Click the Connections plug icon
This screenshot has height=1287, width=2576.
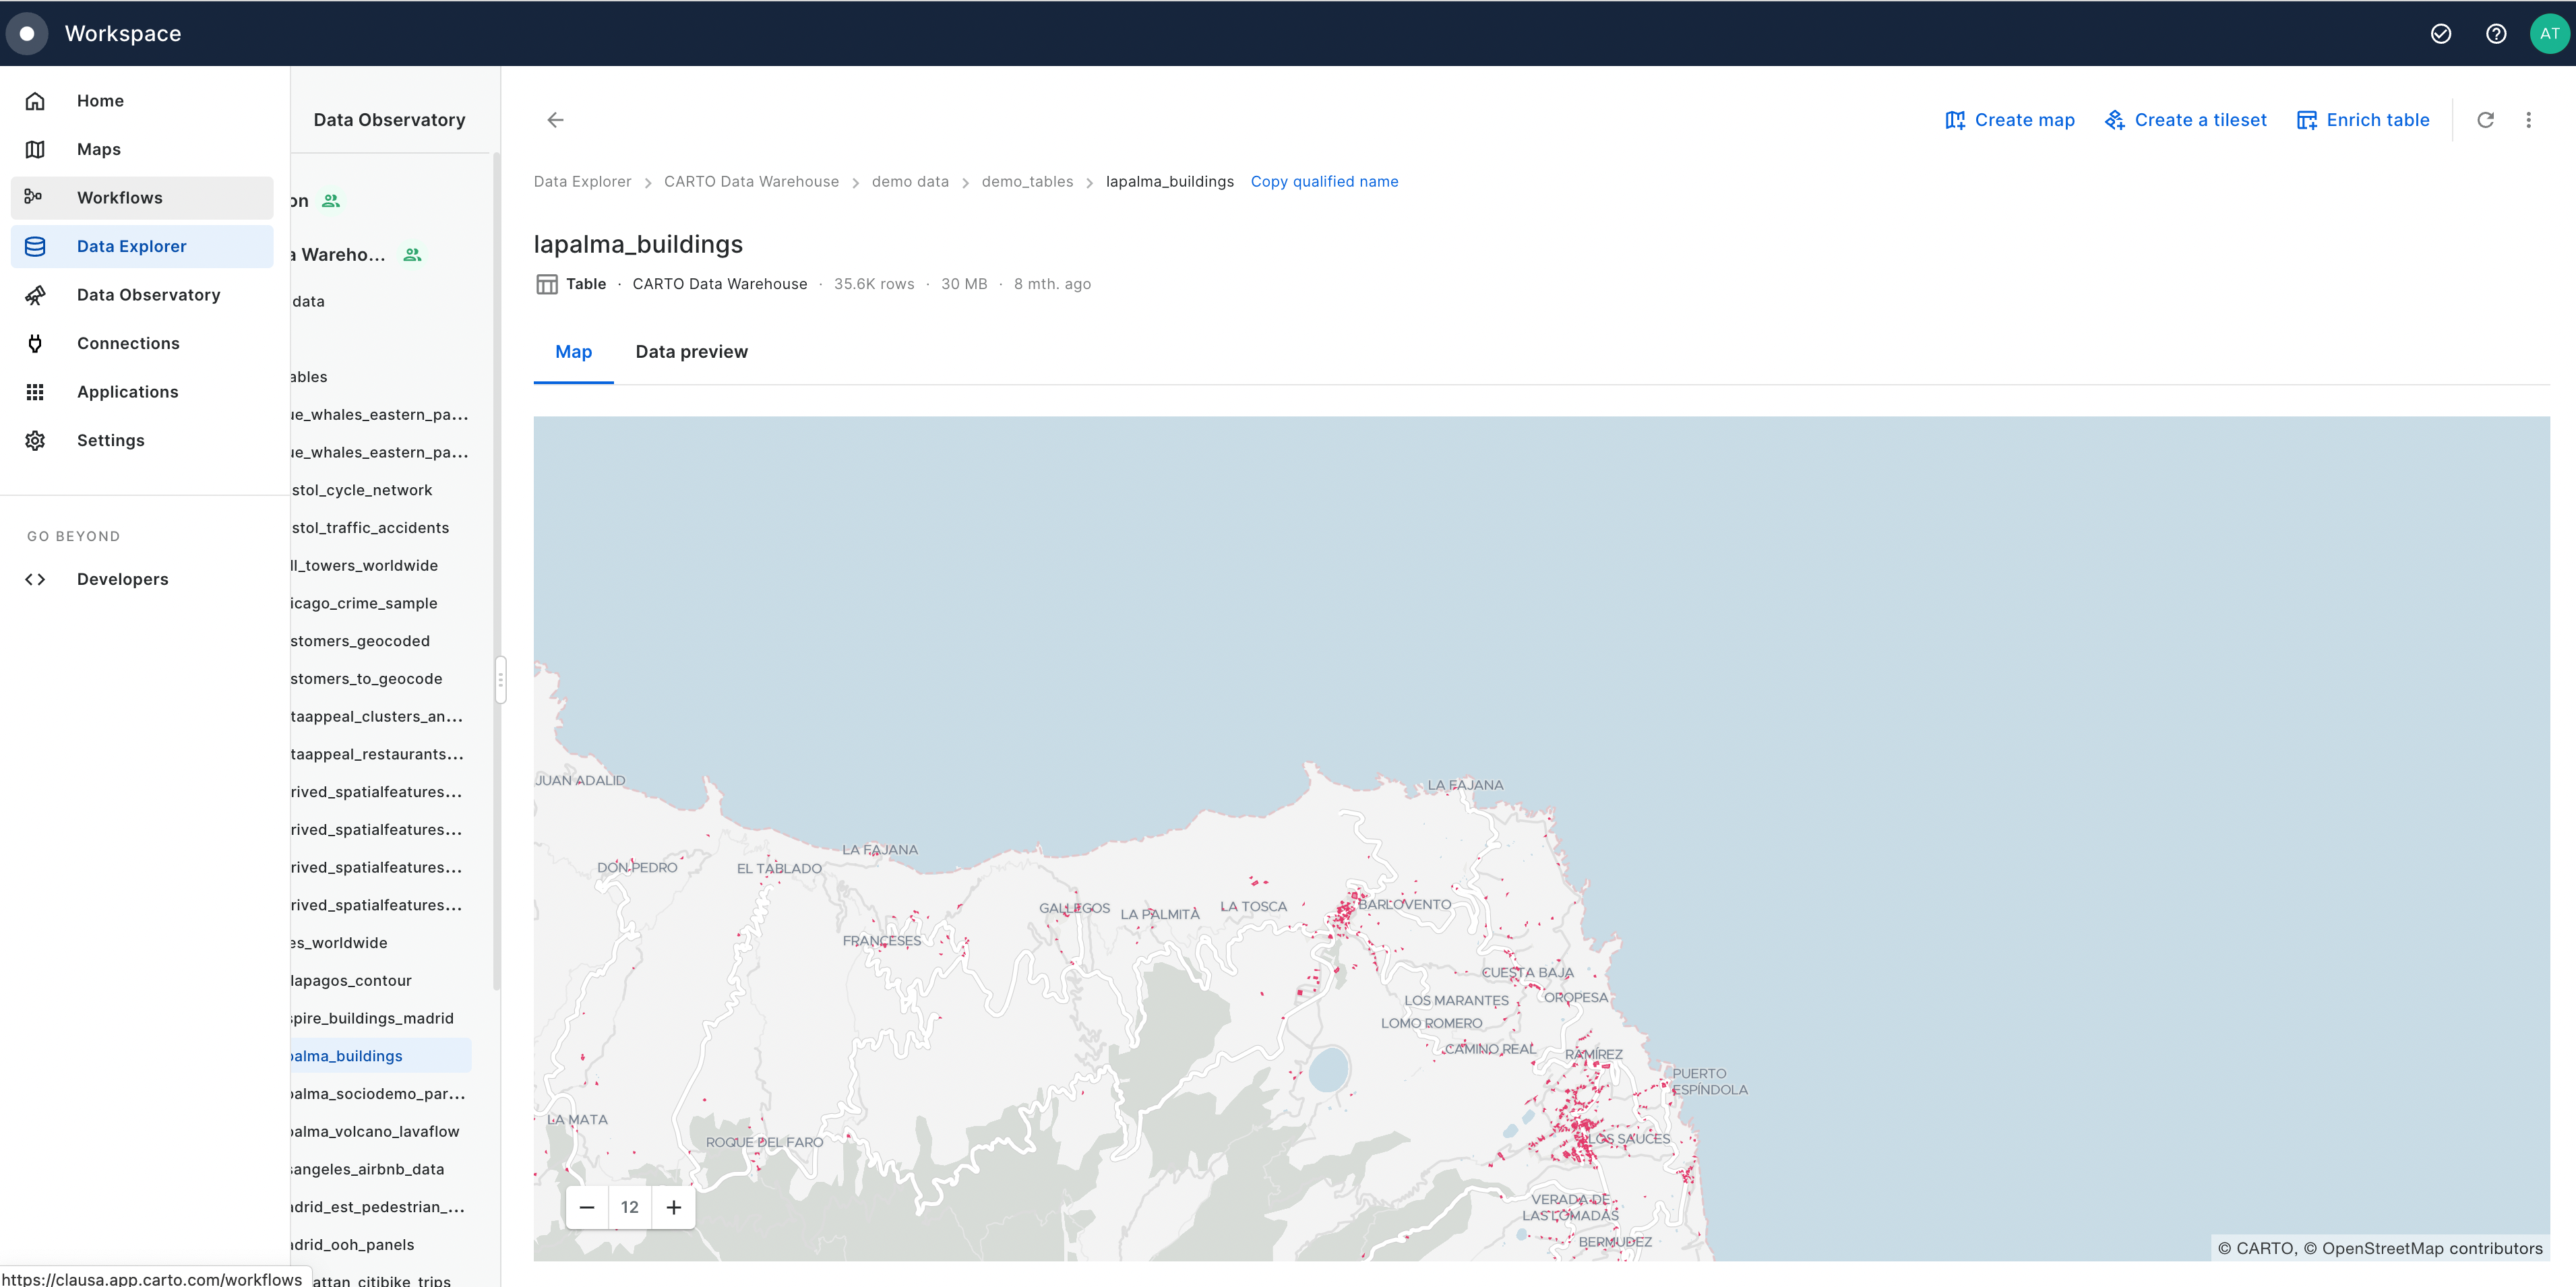pyautogui.click(x=35, y=343)
